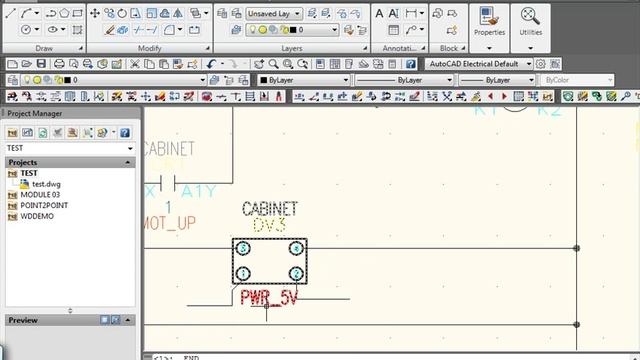The height and width of the screenshot is (360, 640).
Task: Insert a Table from Annotation panel
Action: coord(393,29)
